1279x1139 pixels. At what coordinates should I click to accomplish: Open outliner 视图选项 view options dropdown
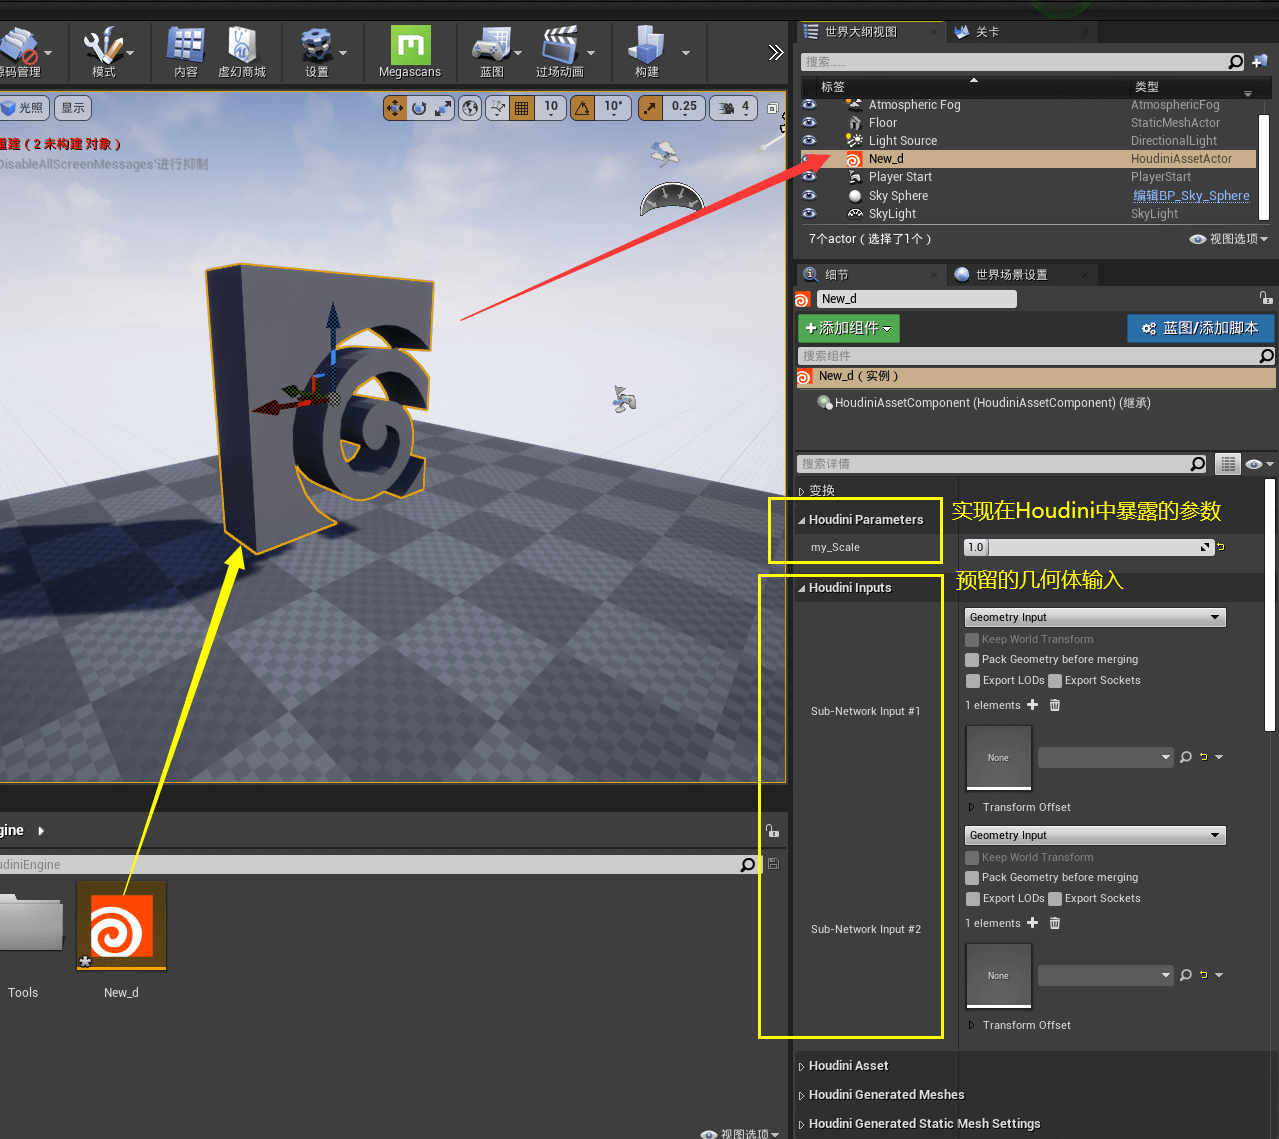[1229, 239]
